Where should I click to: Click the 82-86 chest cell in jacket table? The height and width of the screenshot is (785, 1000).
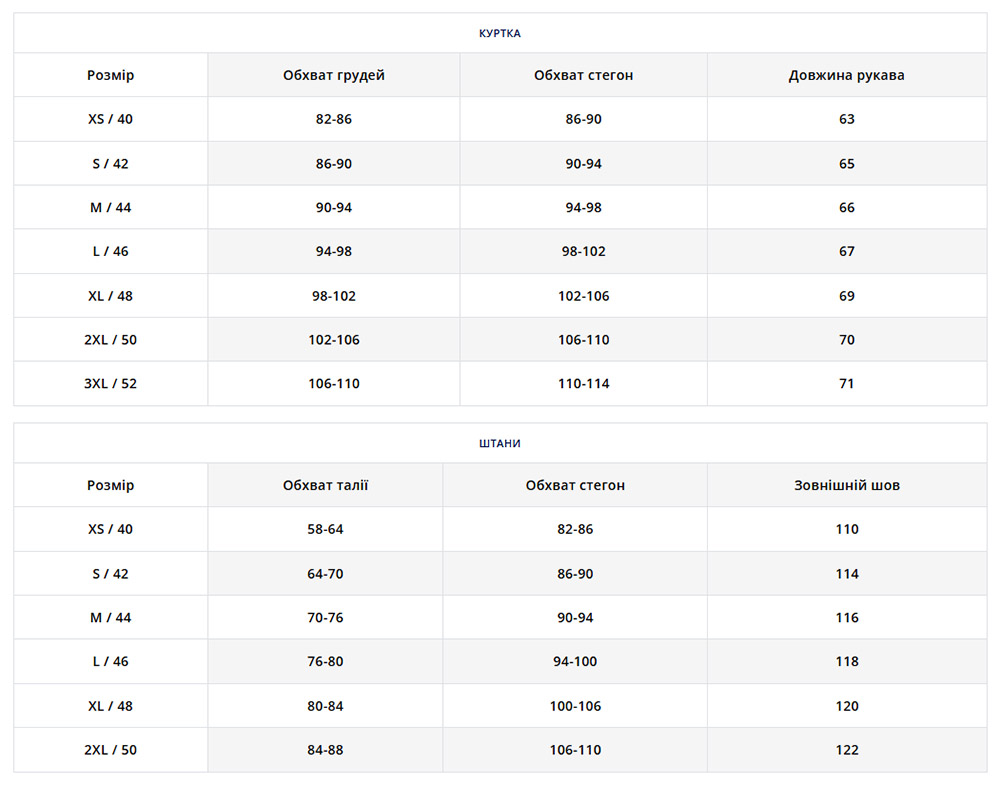coord(333,119)
